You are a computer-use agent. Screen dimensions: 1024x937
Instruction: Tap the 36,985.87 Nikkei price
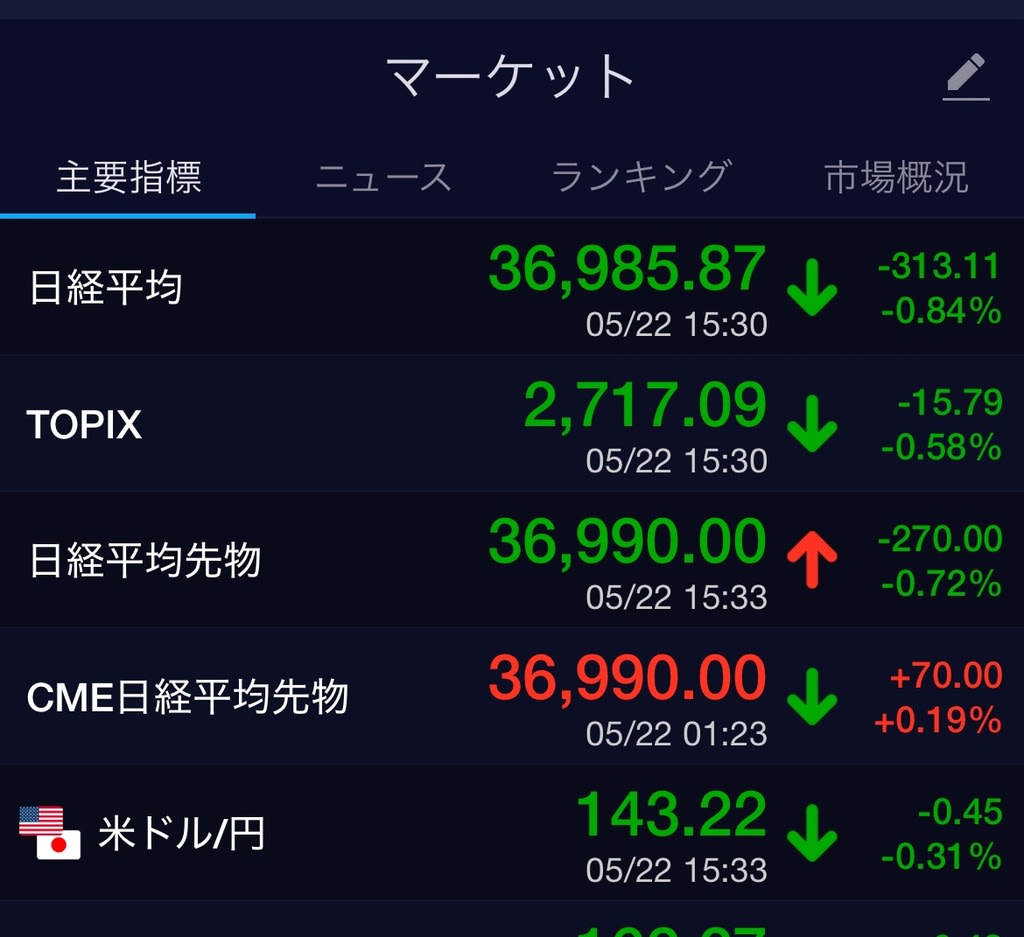(x=627, y=268)
